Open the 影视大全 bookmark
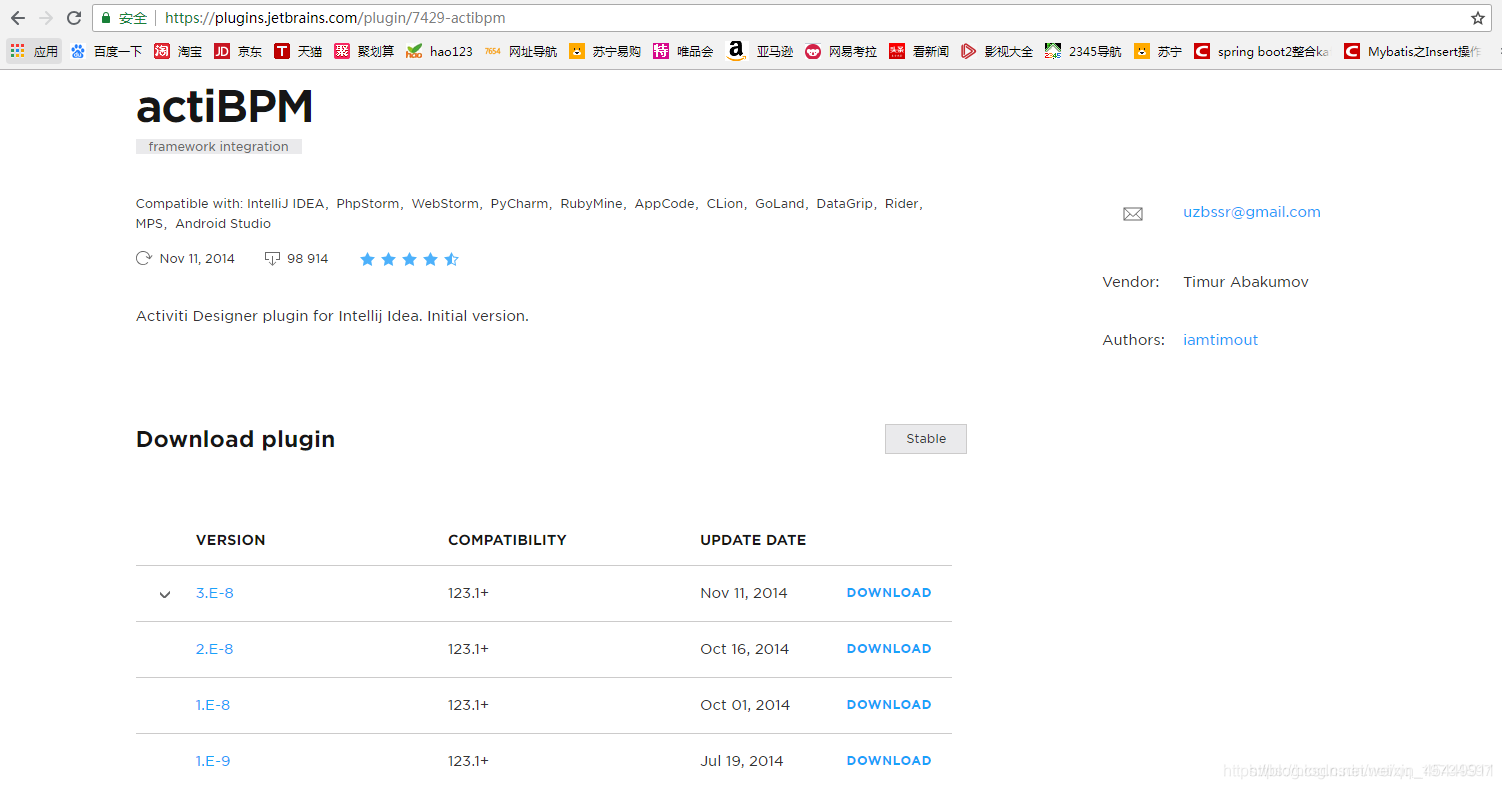The height and width of the screenshot is (789, 1502). click(997, 51)
